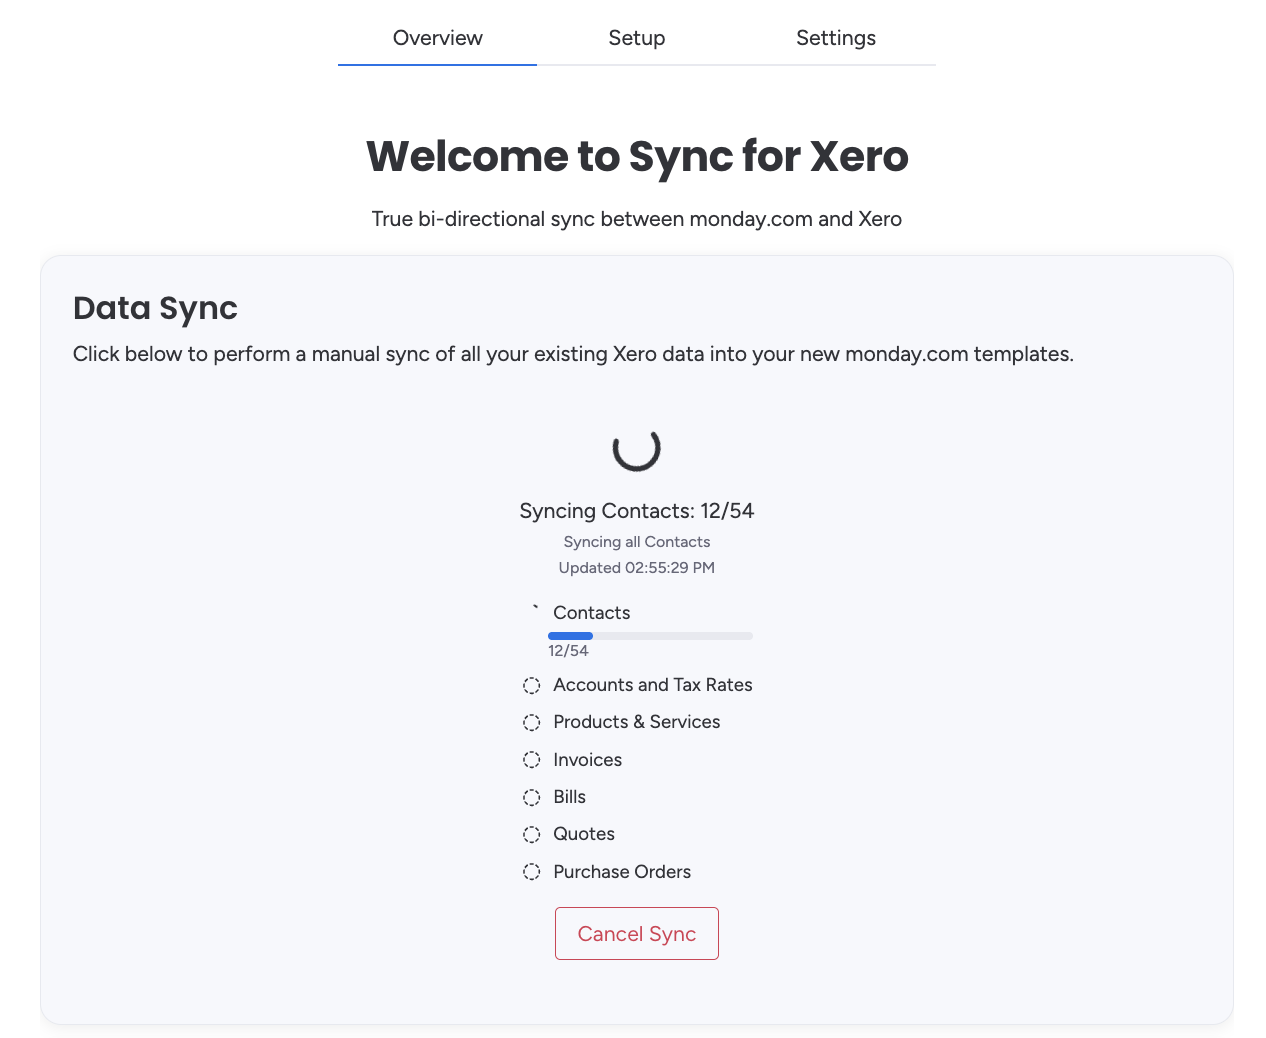Click the large loading spinner above the sync status
Screen dimensions: 1266x1038
point(637,450)
